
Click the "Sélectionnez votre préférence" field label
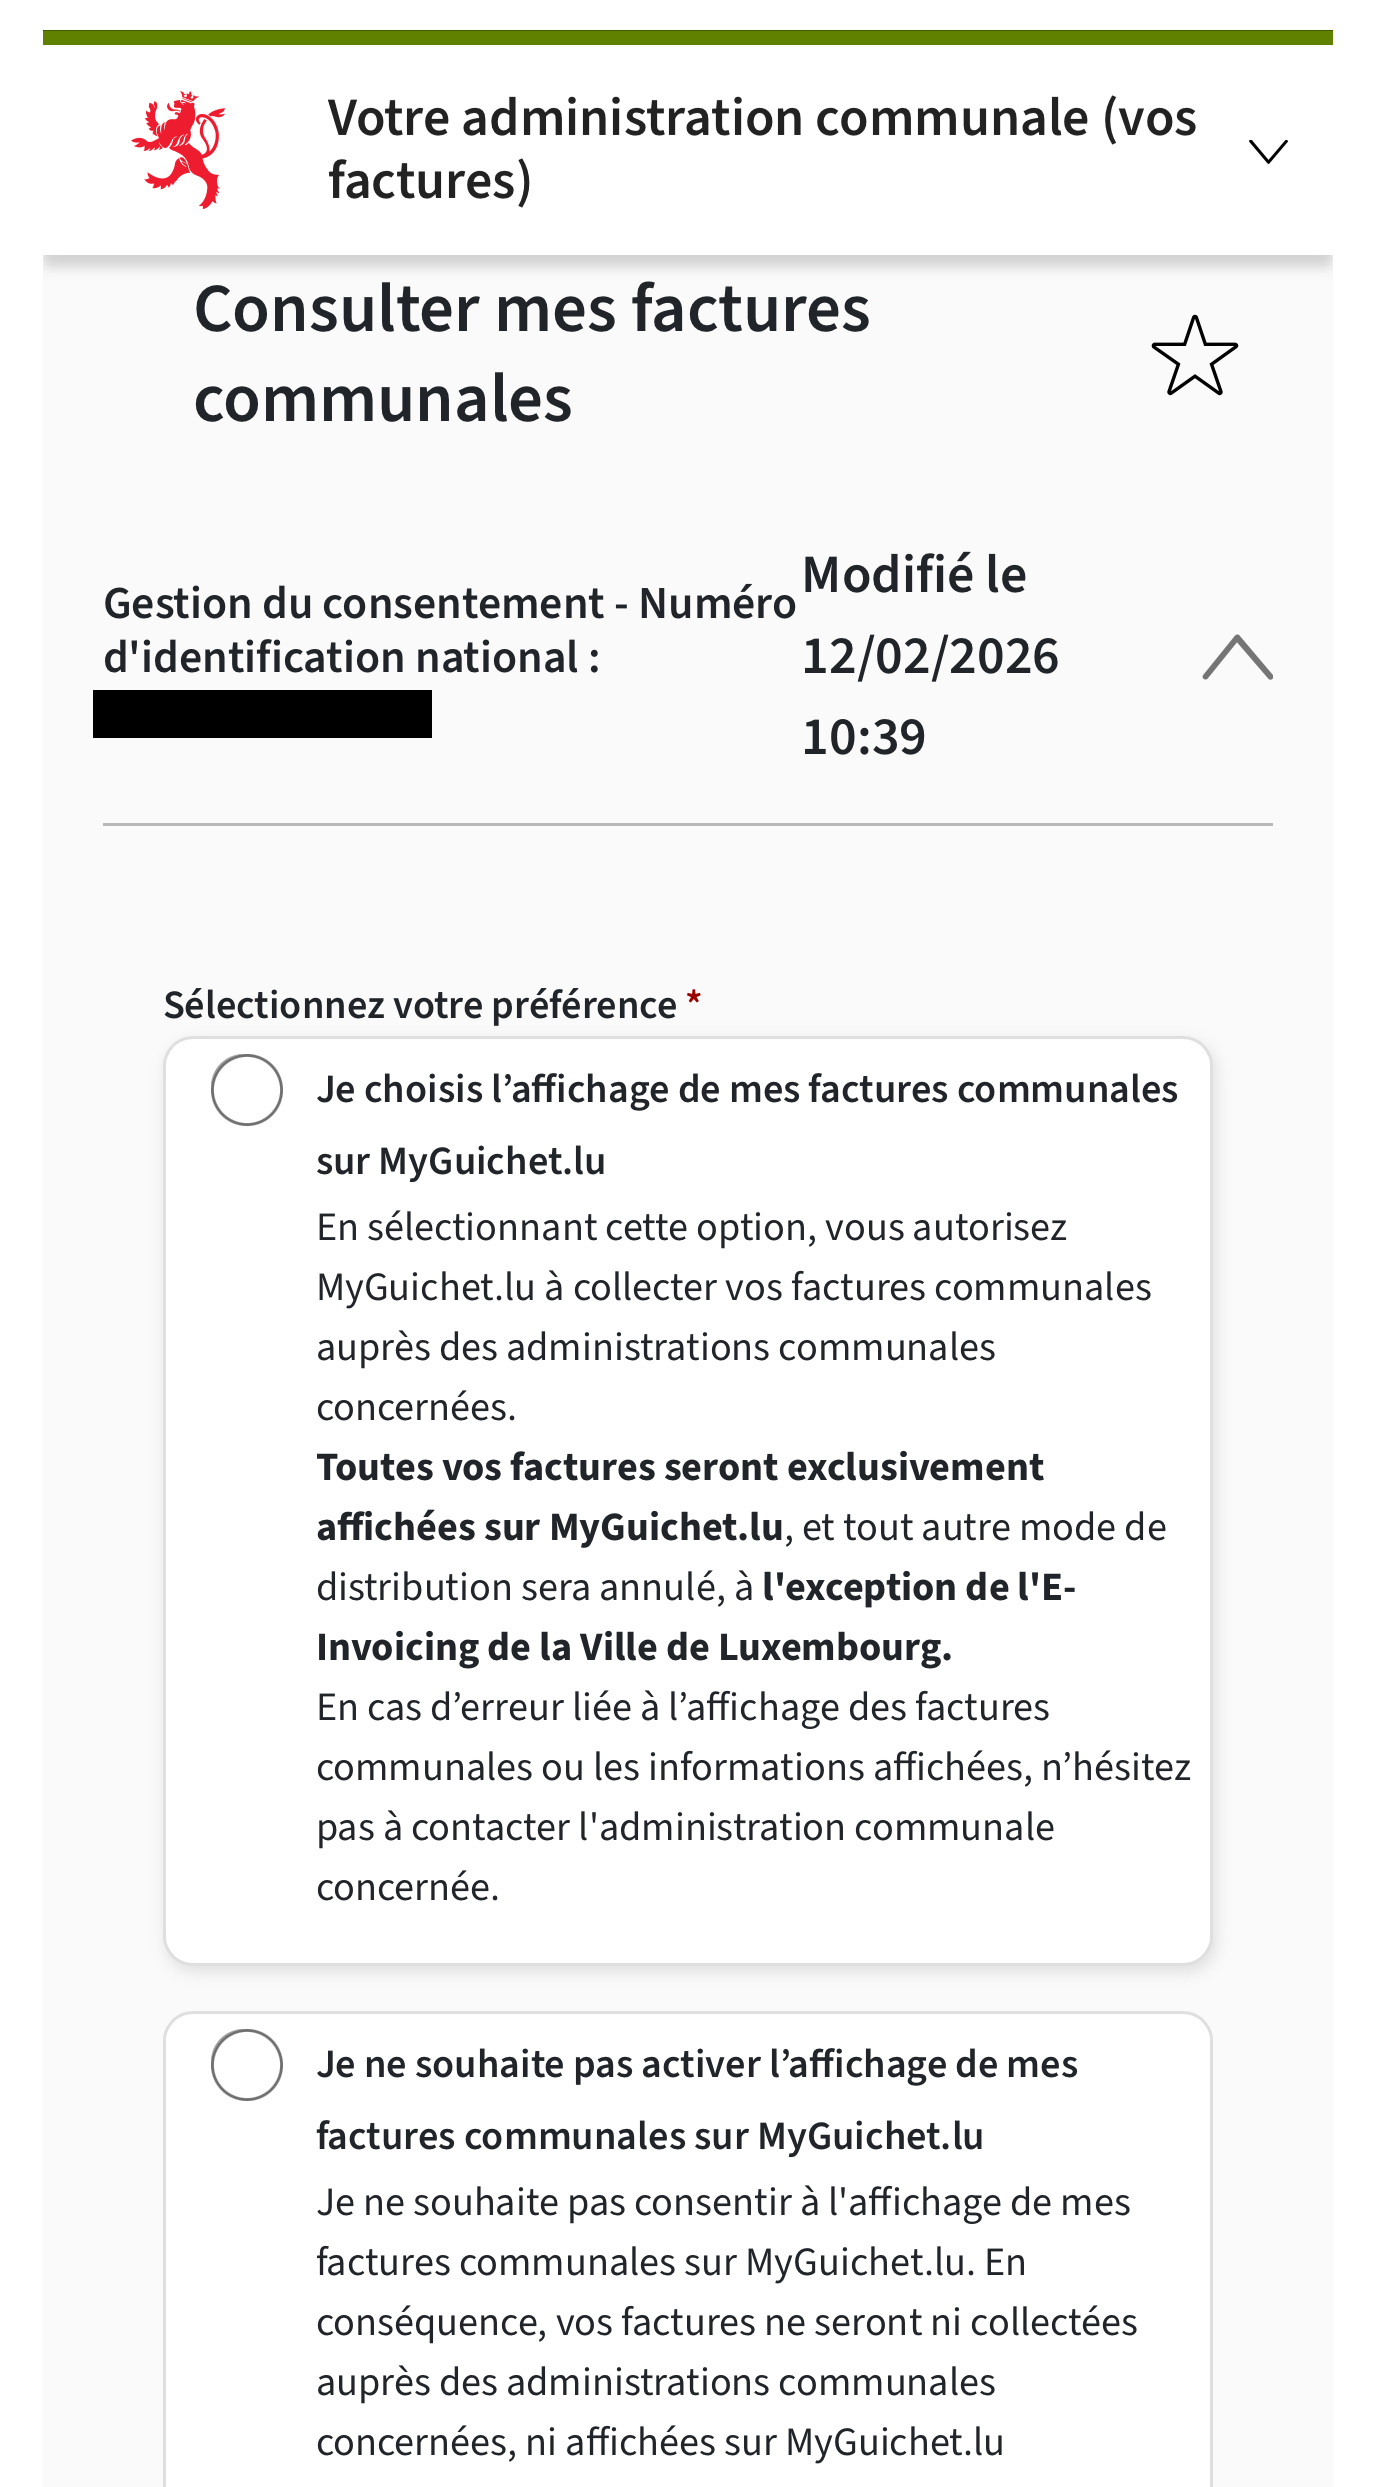420,1005
